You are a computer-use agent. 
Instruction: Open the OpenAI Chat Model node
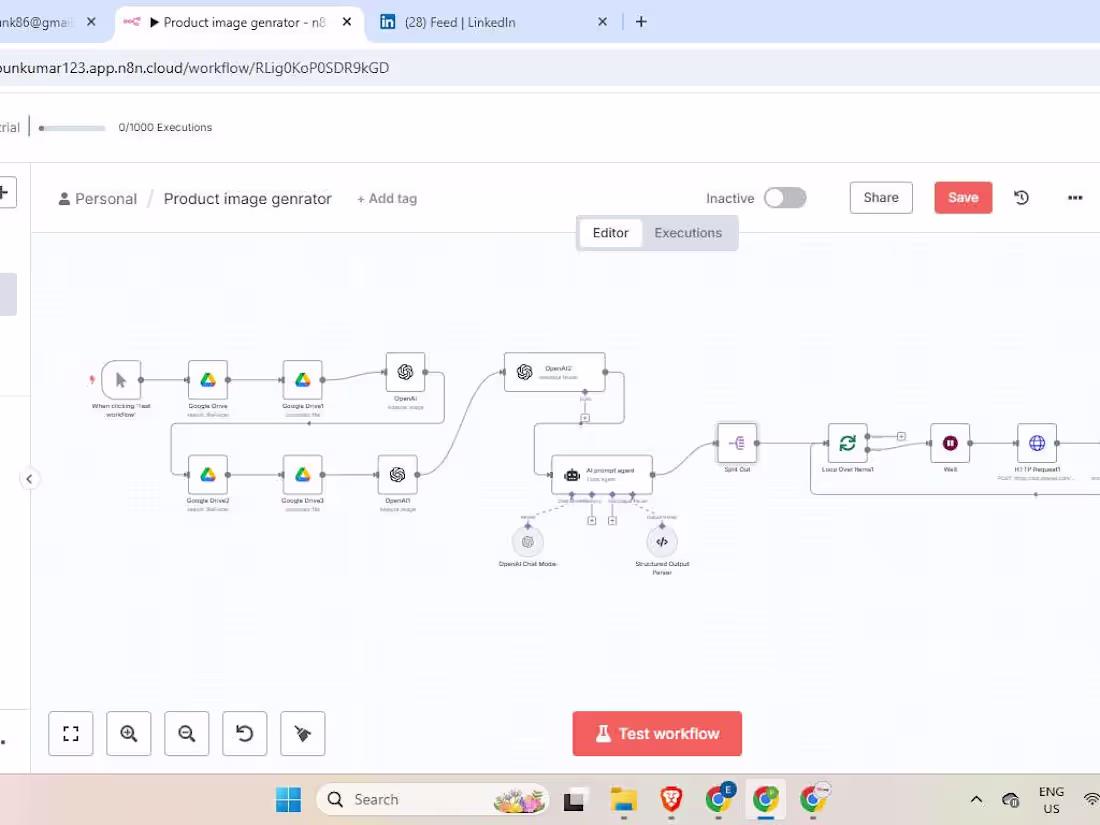pos(527,543)
